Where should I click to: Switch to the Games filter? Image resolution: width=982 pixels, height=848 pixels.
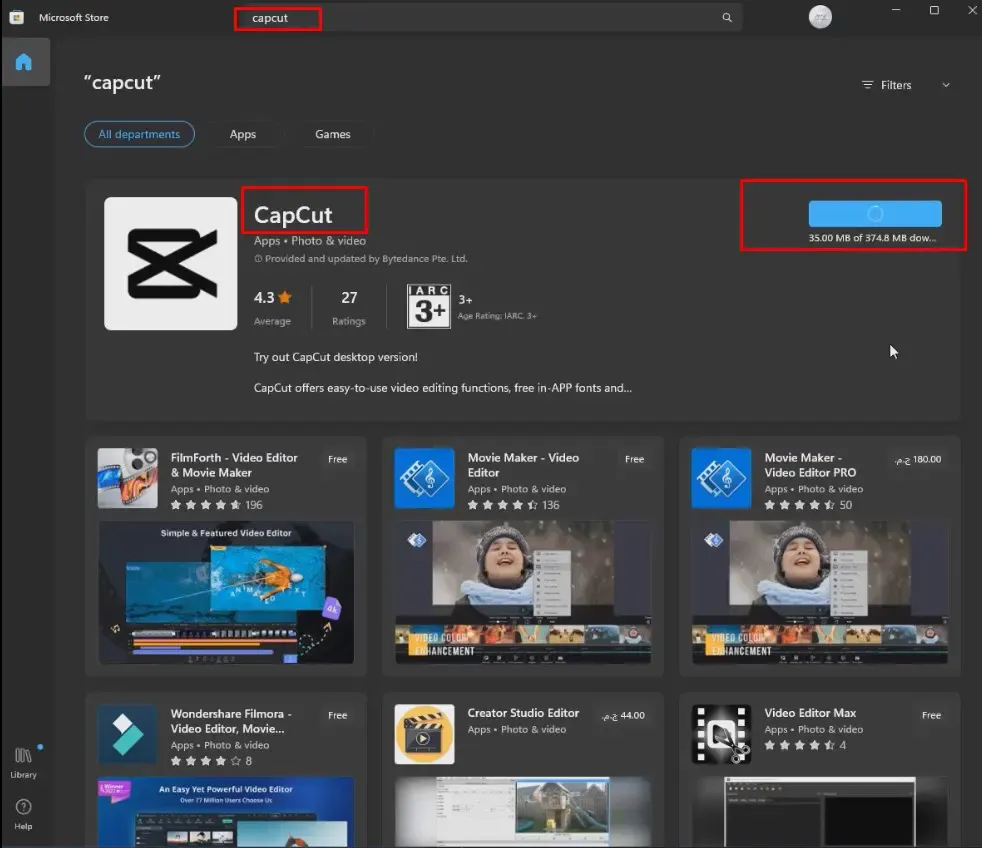333,134
